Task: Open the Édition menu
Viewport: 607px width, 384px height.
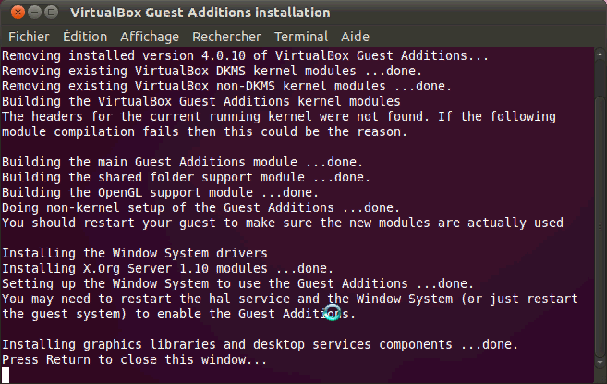Action: point(85,36)
